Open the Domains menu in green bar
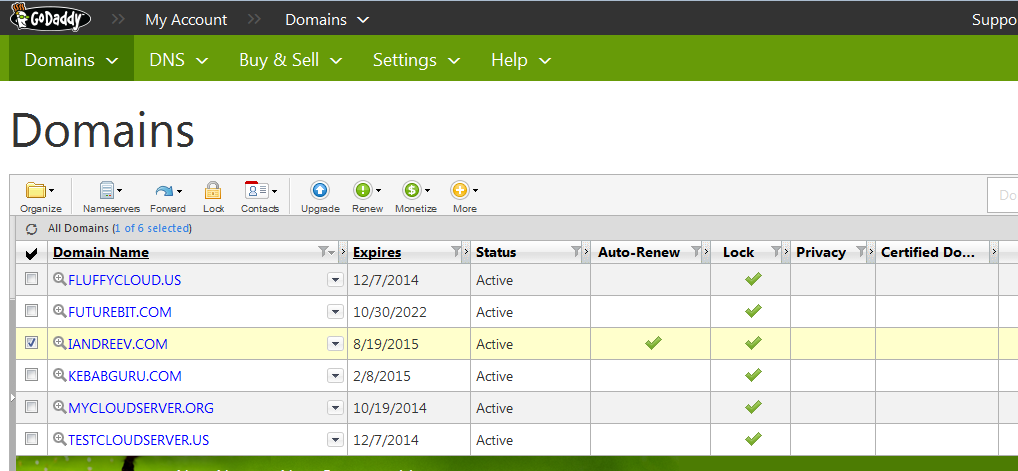 click(71, 60)
